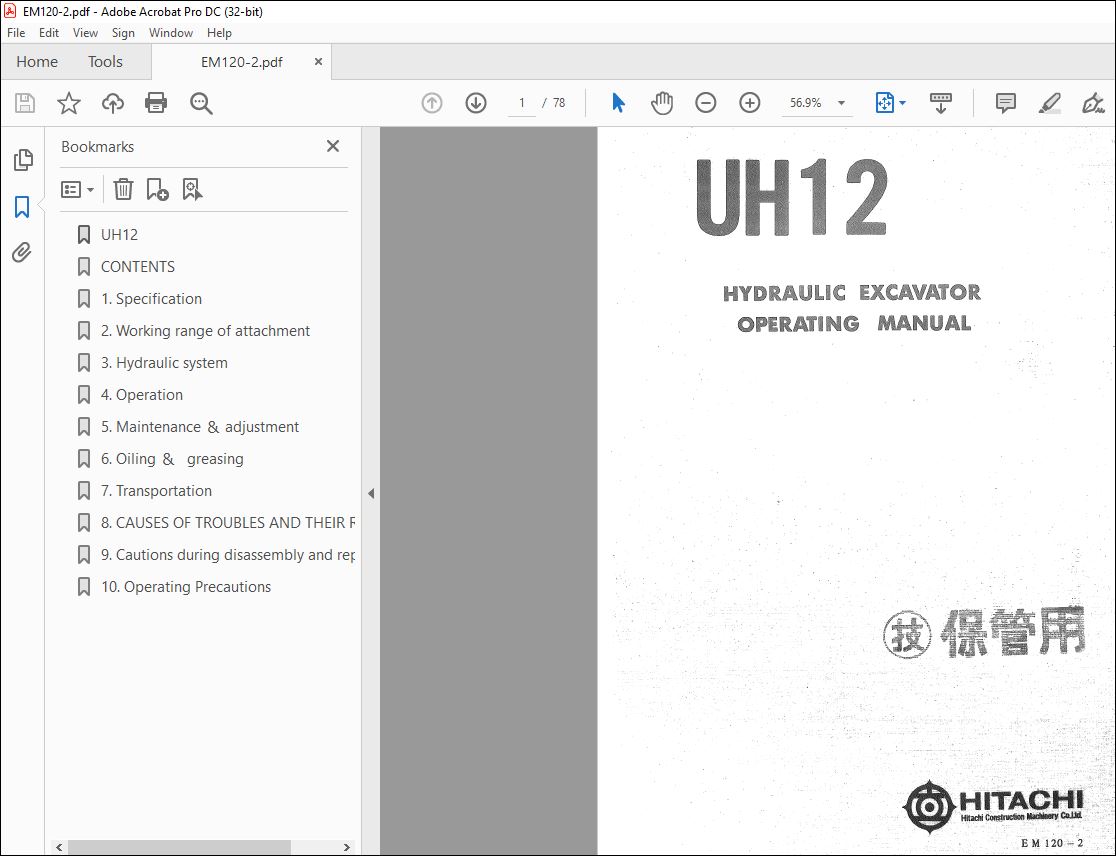Open the Attachments paperclip panel
Image resolution: width=1116 pixels, height=856 pixels.
tap(22, 253)
